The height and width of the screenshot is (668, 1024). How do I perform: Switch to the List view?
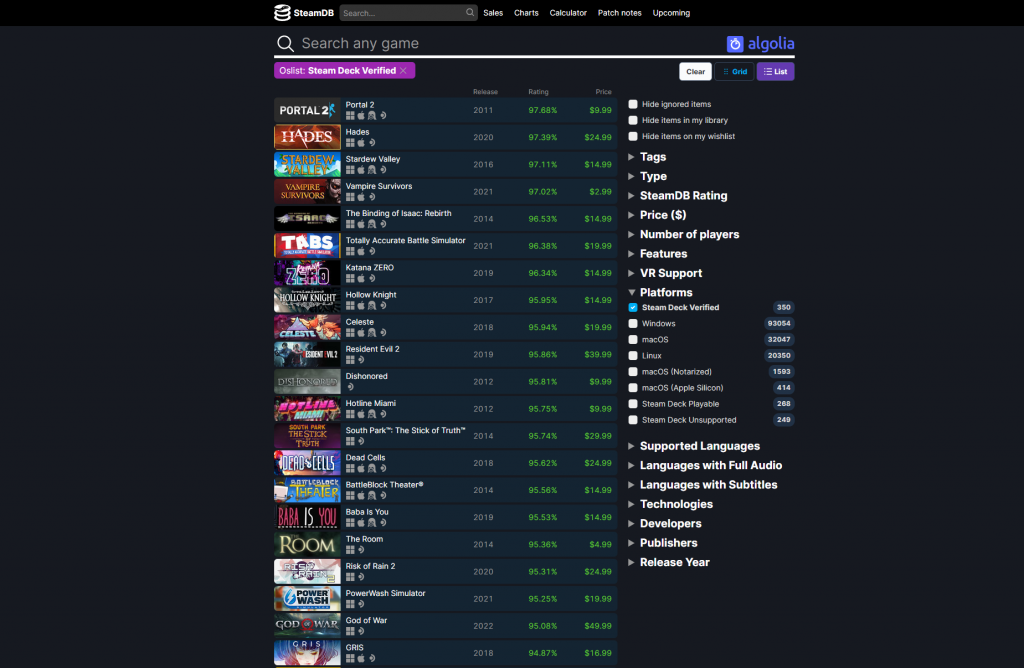pyautogui.click(x=775, y=72)
